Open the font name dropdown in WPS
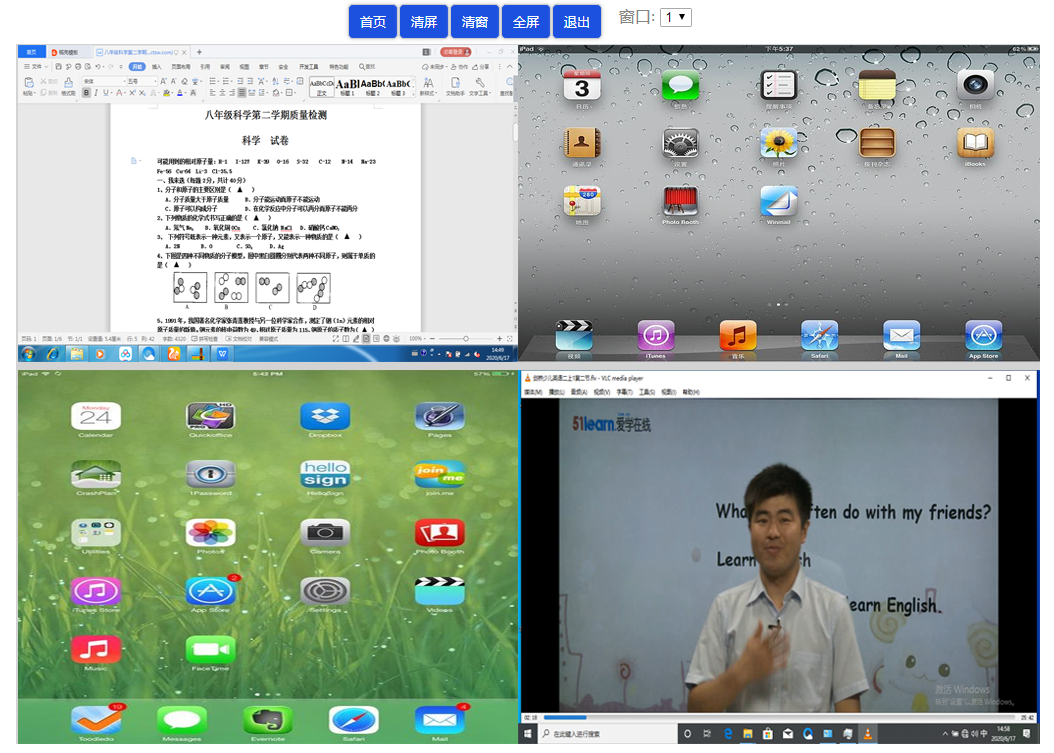 point(102,81)
